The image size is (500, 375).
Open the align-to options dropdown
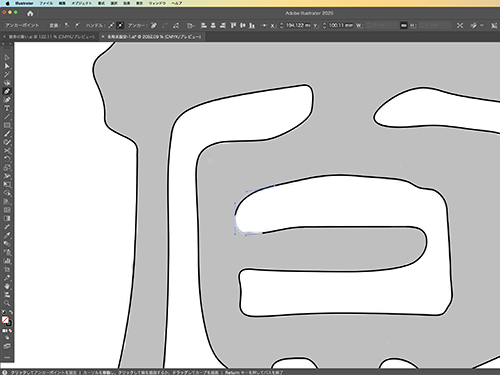pyautogui.click(x=191, y=25)
